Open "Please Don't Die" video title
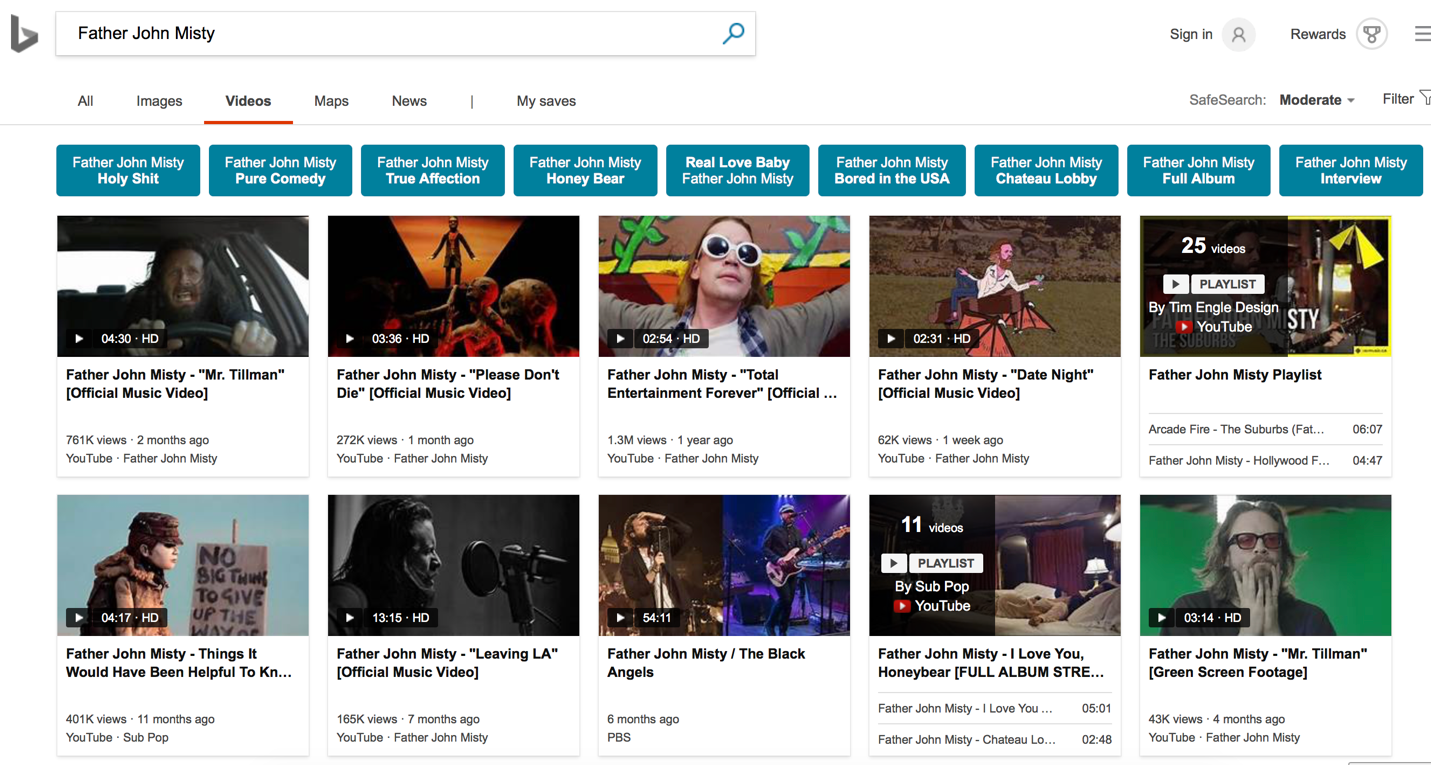The width and height of the screenshot is (1431, 765). coord(448,384)
